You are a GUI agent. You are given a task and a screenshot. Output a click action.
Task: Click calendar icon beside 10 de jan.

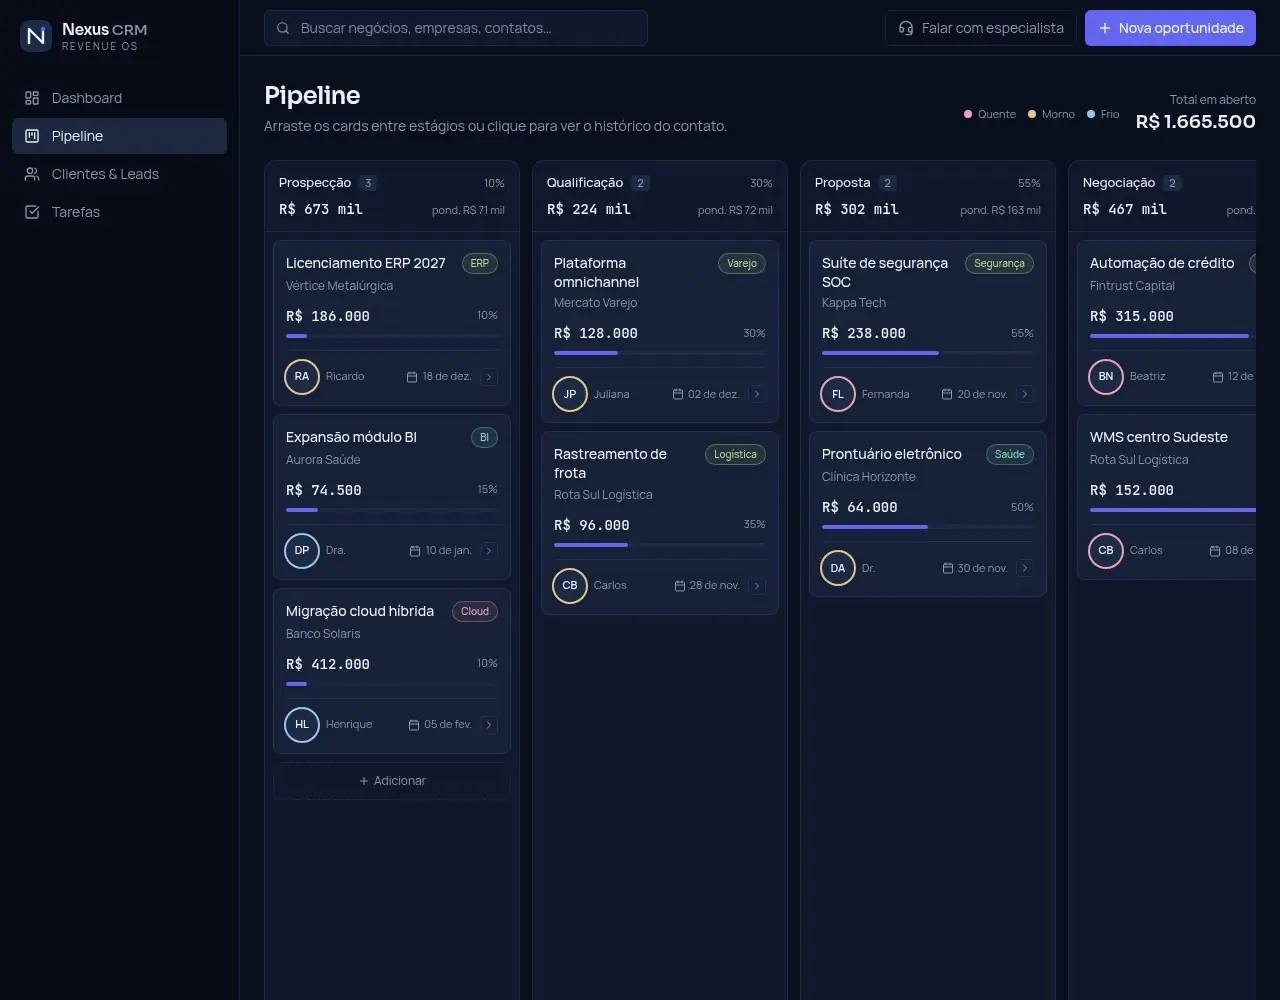tap(415, 551)
